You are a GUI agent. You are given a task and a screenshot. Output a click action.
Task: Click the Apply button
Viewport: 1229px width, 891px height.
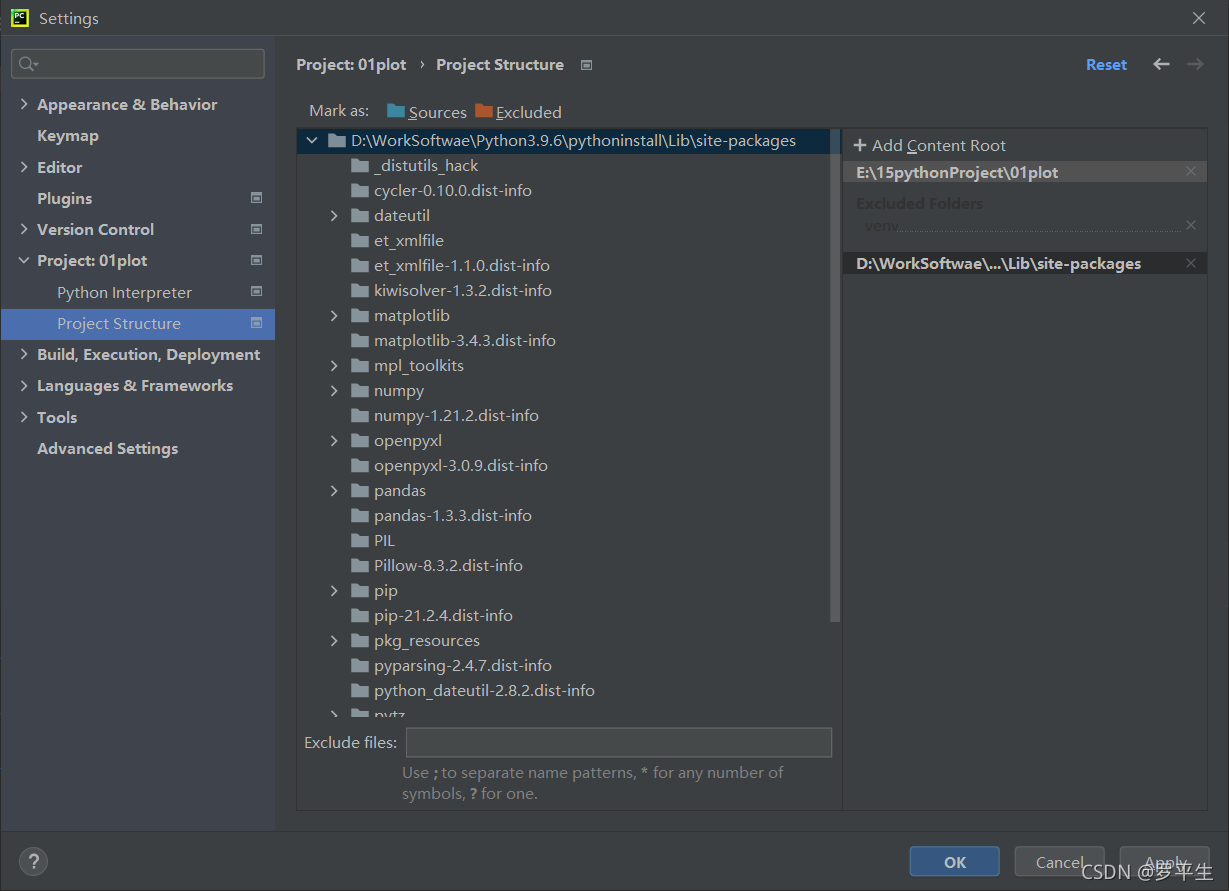(1165, 862)
